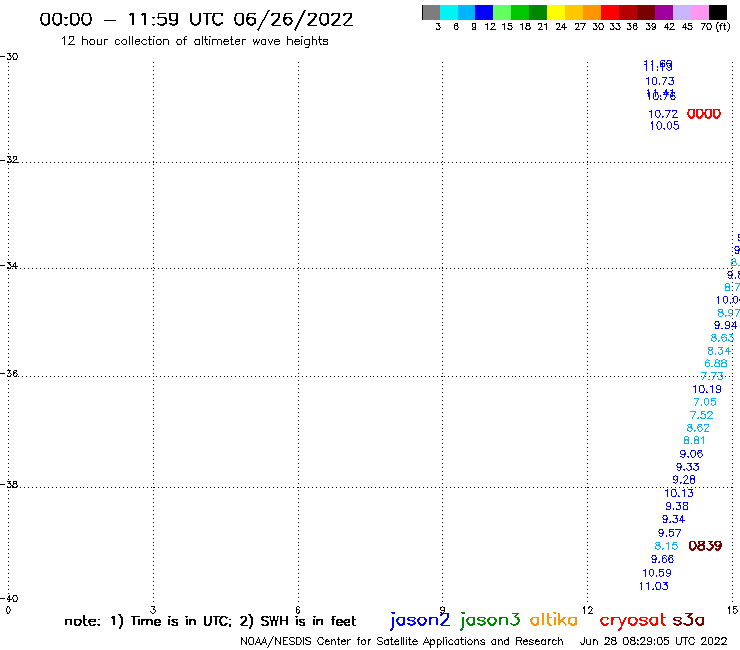Pick the lavender swatch in the color scale

click(x=681, y=12)
